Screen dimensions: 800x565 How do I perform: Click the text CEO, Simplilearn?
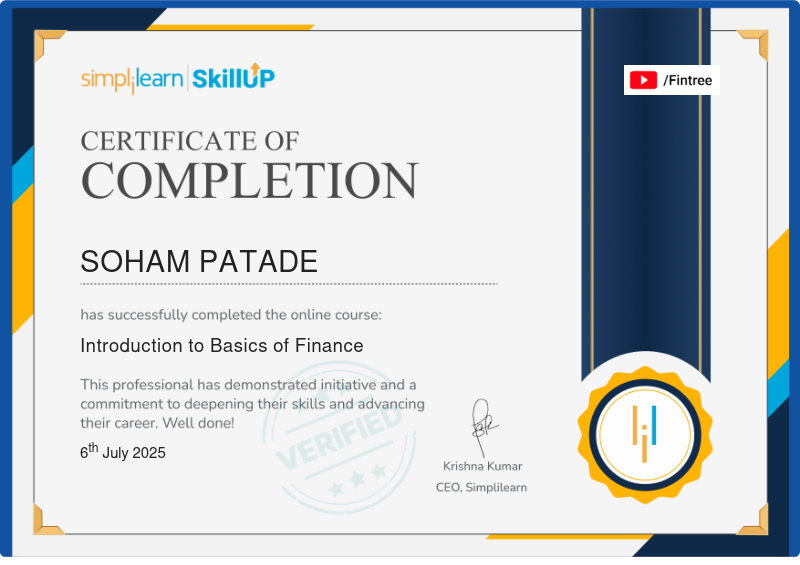(481, 487)
